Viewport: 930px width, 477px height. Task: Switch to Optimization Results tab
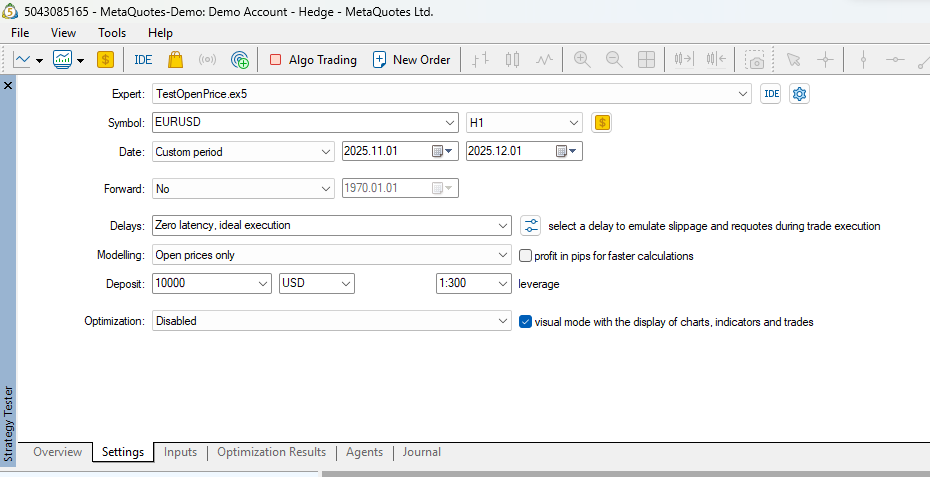272,452
